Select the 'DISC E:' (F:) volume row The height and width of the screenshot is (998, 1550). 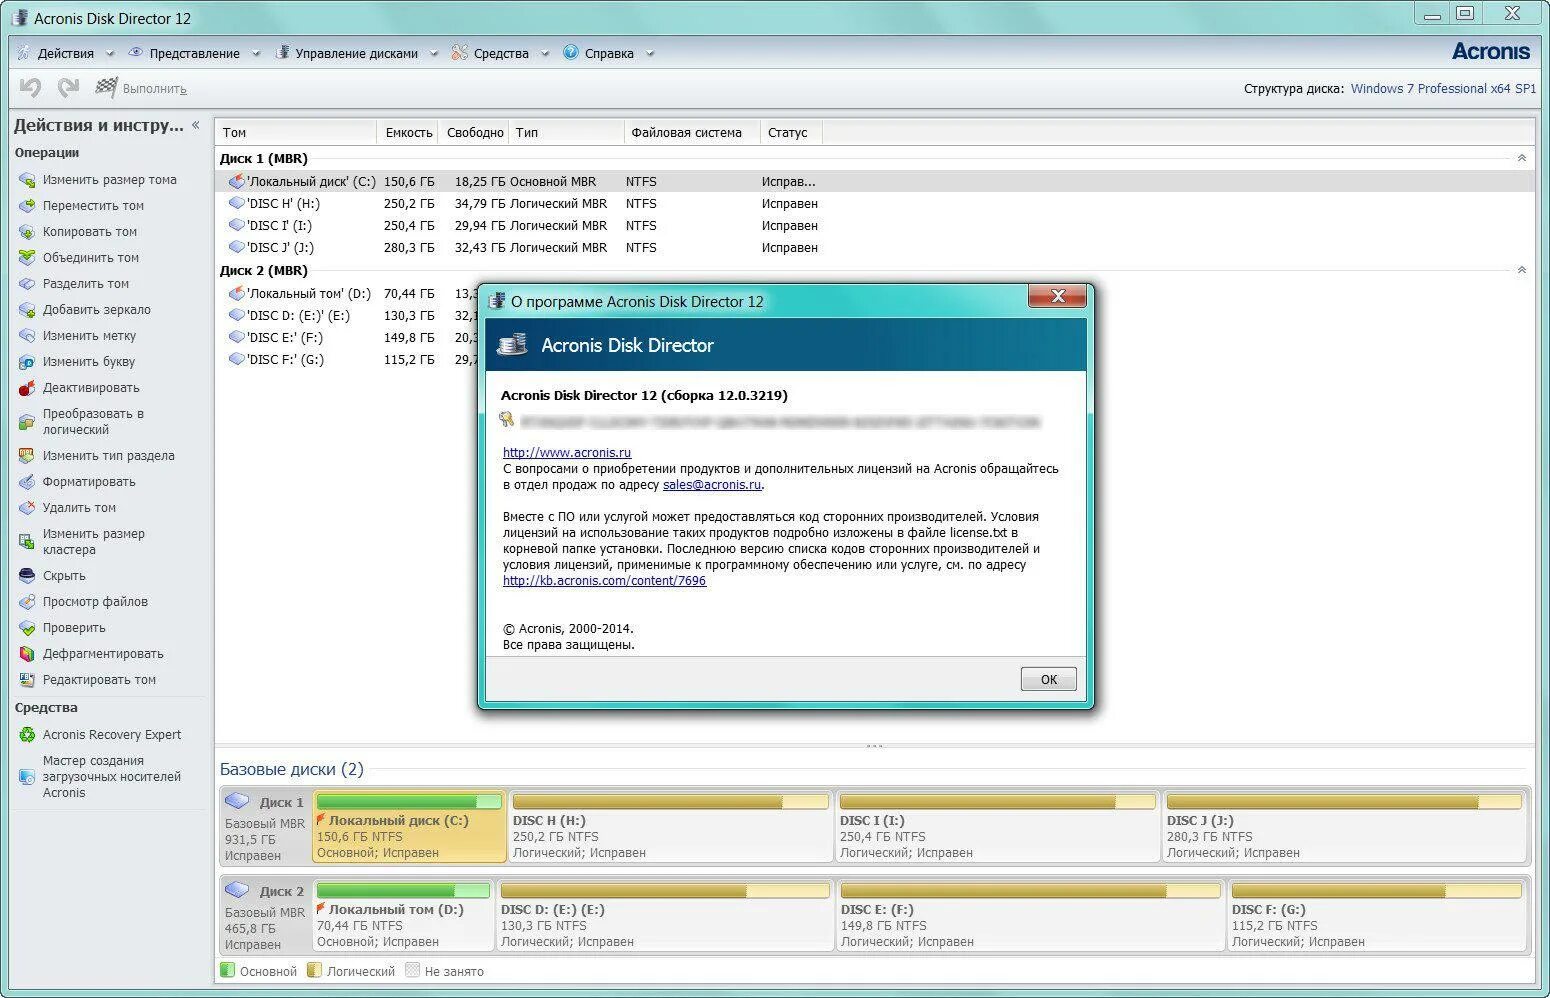[x=347, y=337]
